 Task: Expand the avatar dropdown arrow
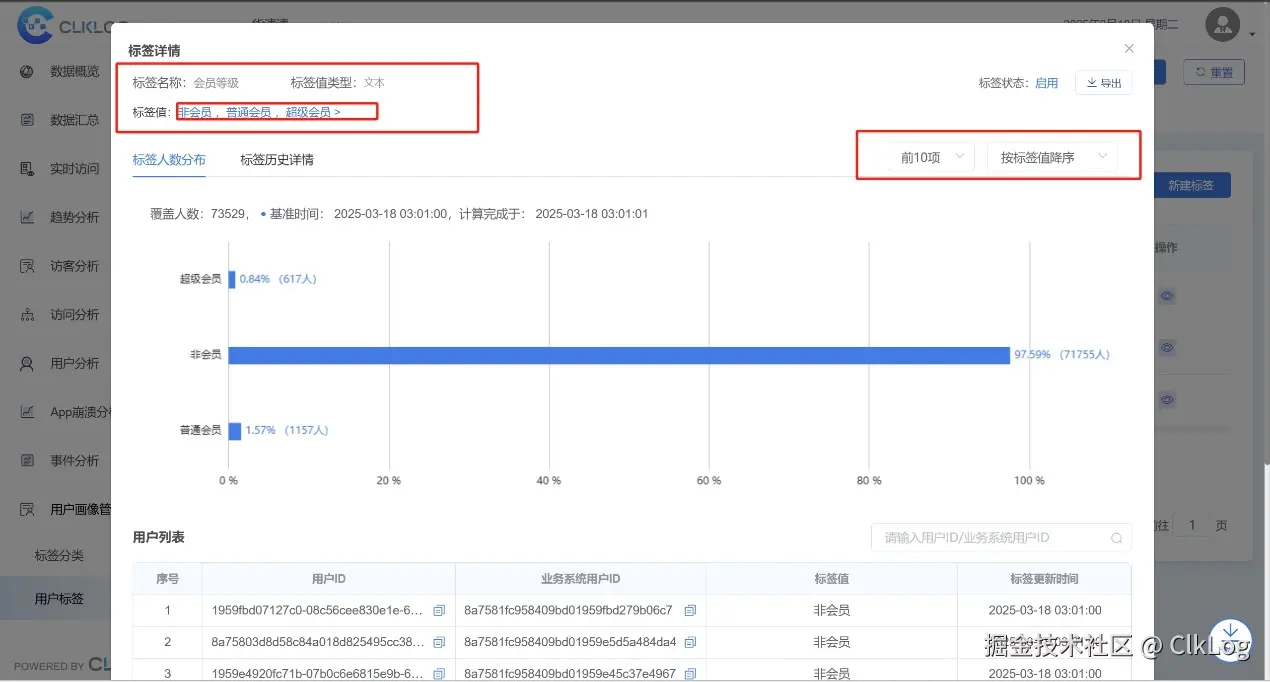(1252, 34)
